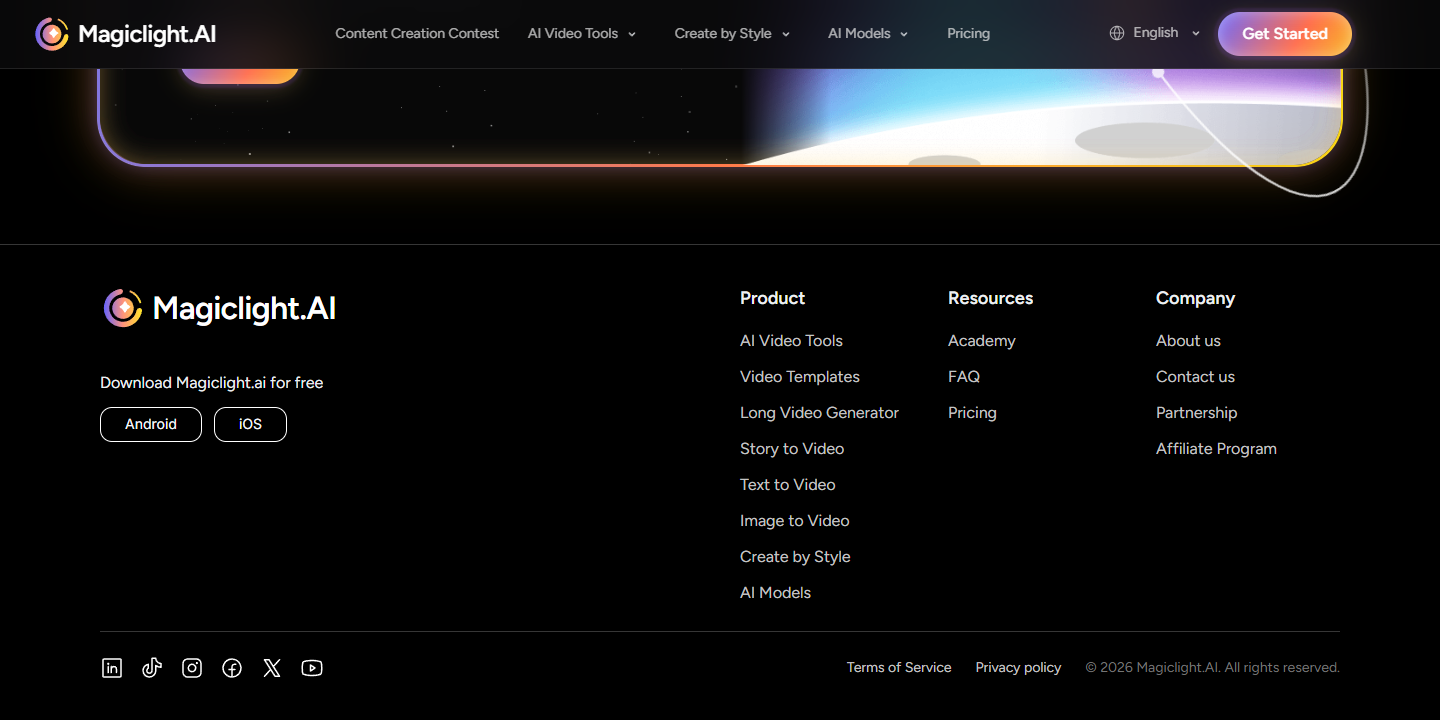Go to Content Creation Contest
The image size is (1440, 720).
pyautogui.click(x=417, y=33)
